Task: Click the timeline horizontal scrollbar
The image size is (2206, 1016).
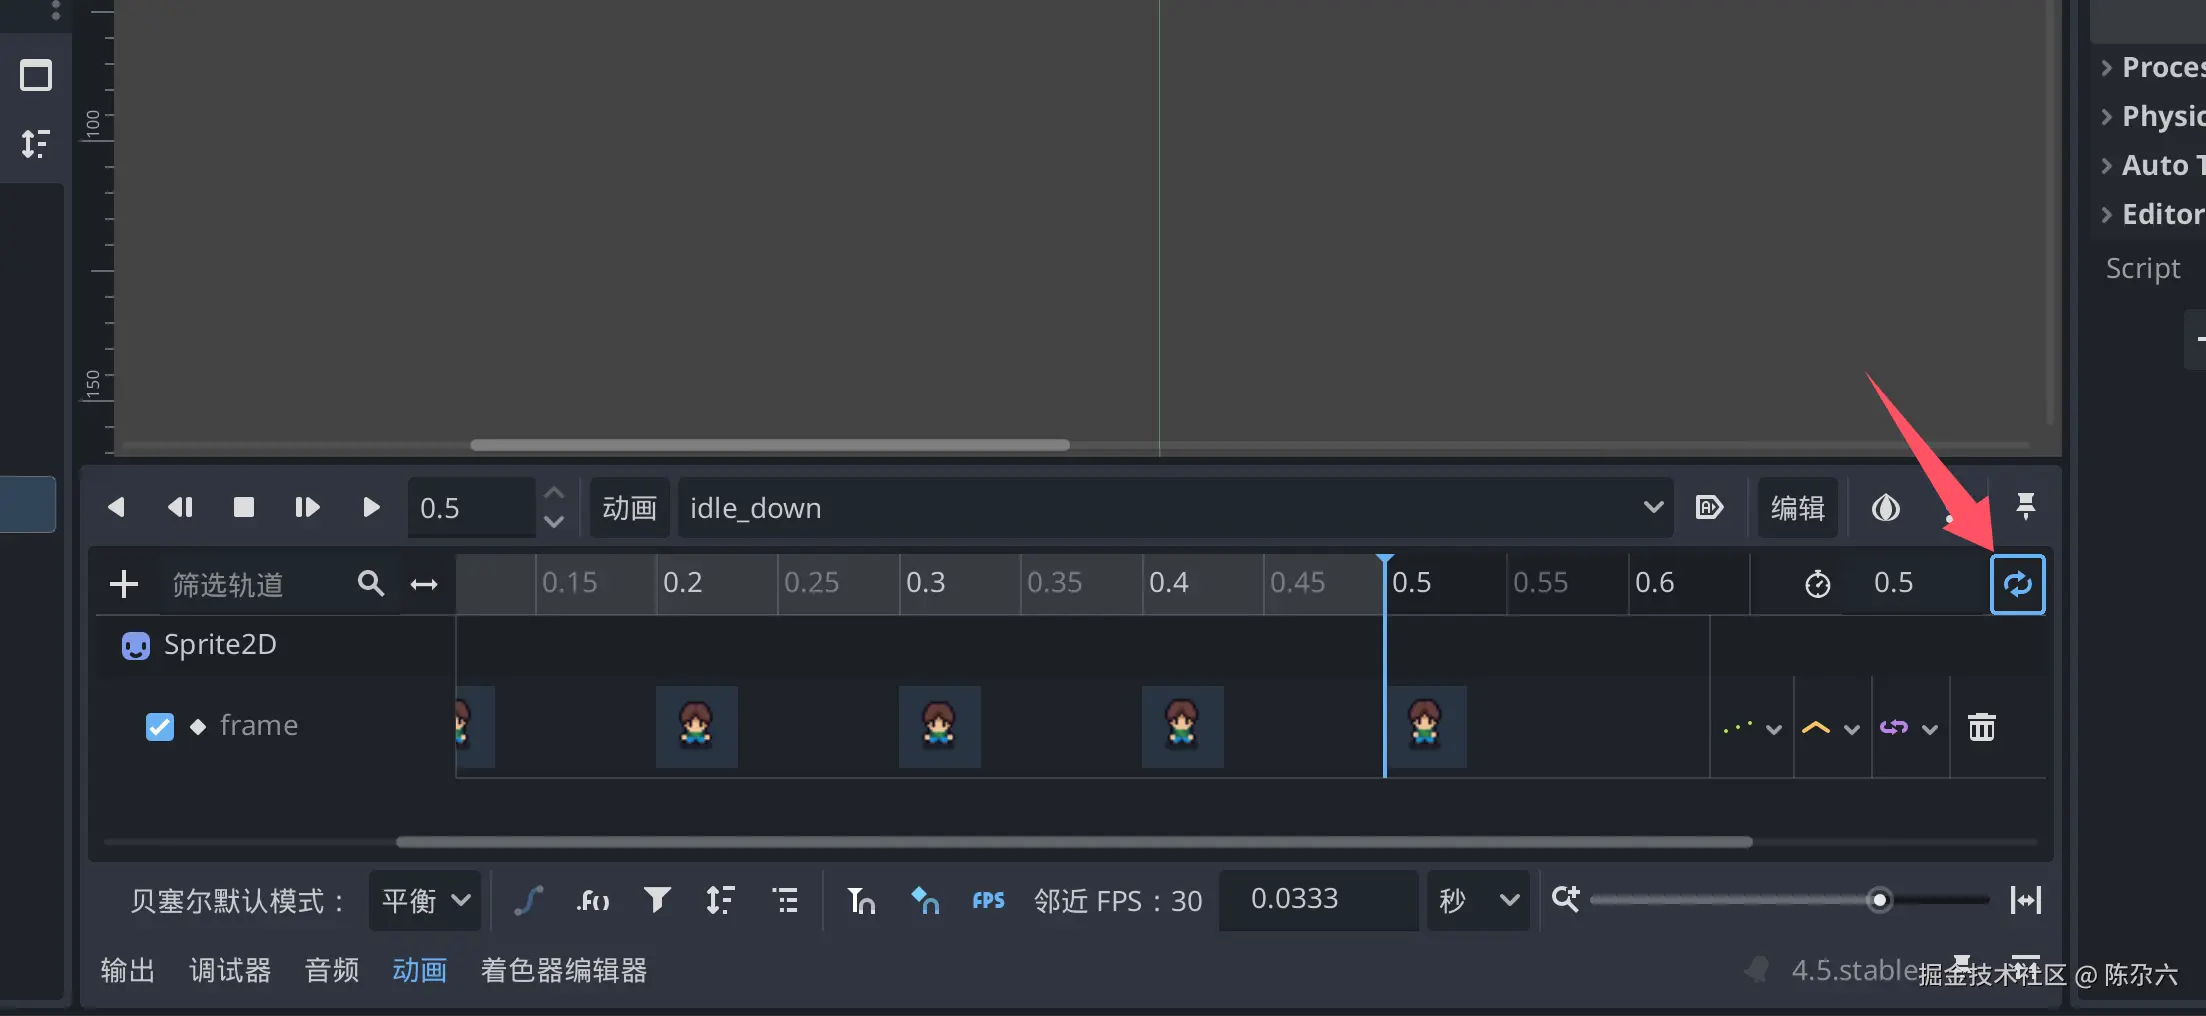Action: [x=1074, y=842]
